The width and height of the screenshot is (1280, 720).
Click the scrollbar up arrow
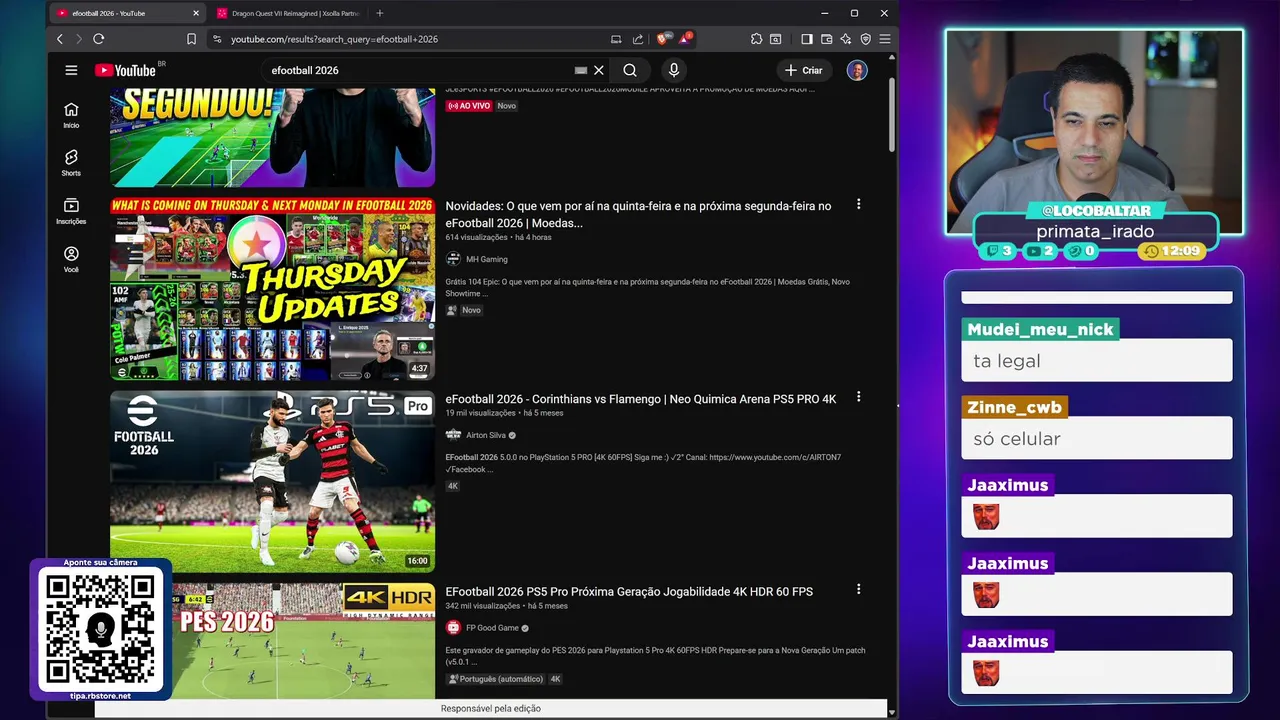[x=892, y=57]
